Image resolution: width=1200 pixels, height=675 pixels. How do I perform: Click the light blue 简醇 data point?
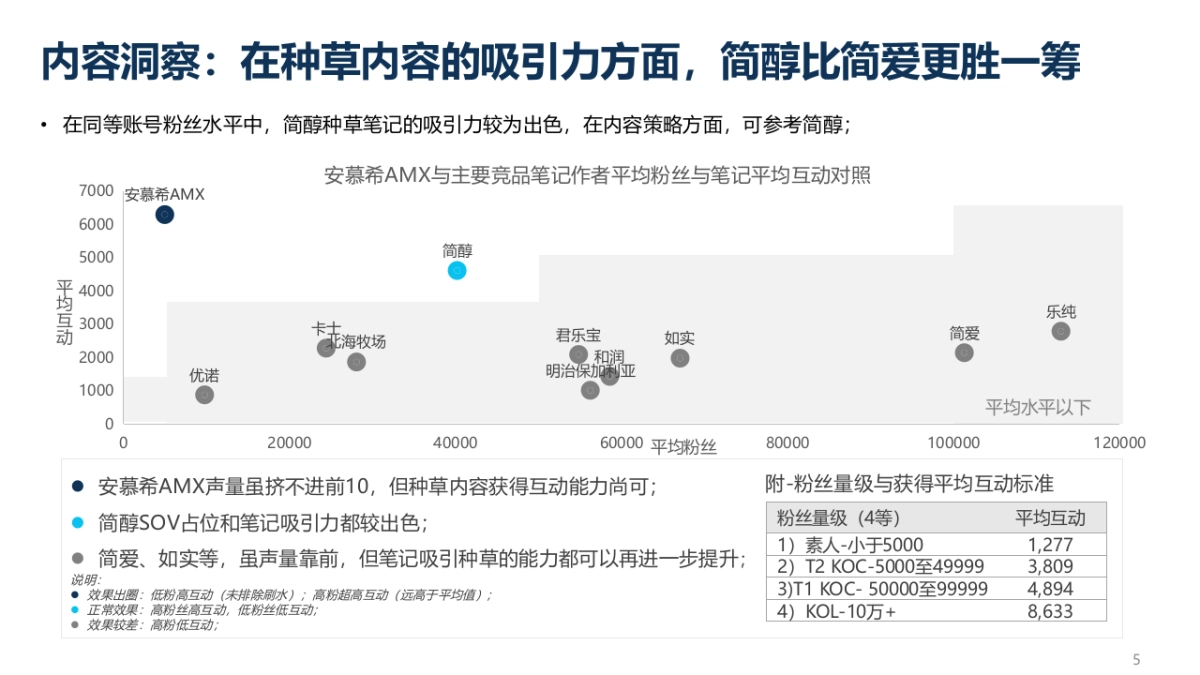[x=457, y=270]
